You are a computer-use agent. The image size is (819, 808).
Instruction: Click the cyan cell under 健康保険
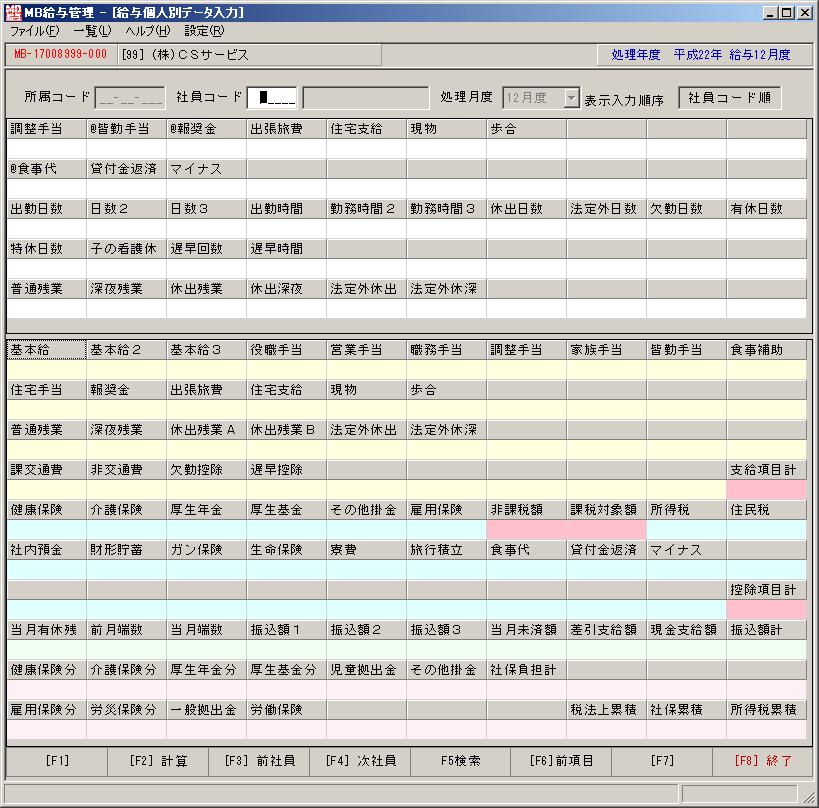click(x=46, y=530)
